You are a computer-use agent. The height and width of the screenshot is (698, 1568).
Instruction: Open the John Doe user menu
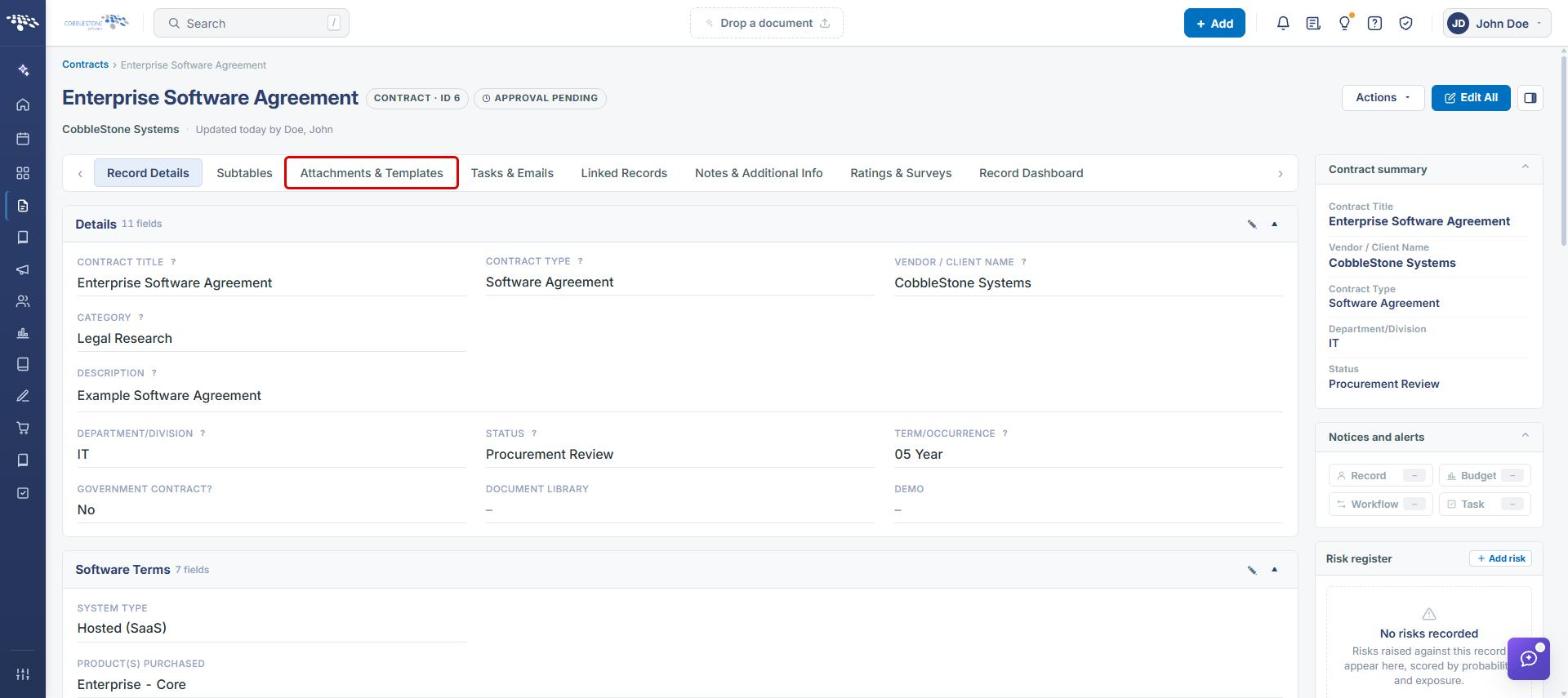[x=1495, y=23]
